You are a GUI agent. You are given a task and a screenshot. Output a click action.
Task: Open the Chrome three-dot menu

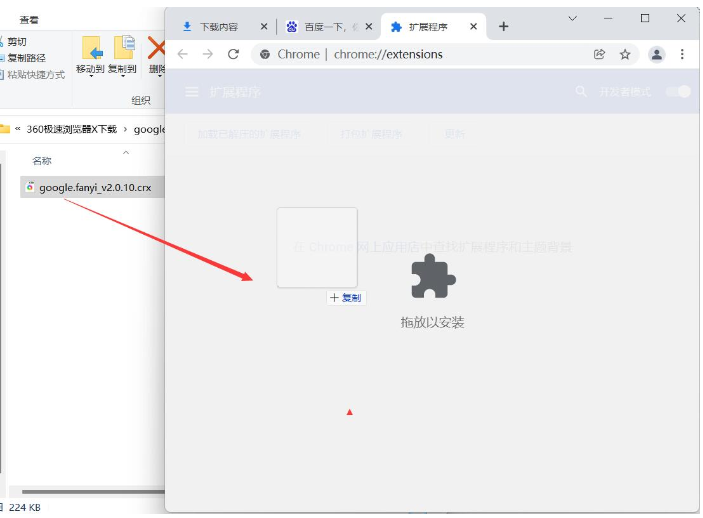click(683, 54)
